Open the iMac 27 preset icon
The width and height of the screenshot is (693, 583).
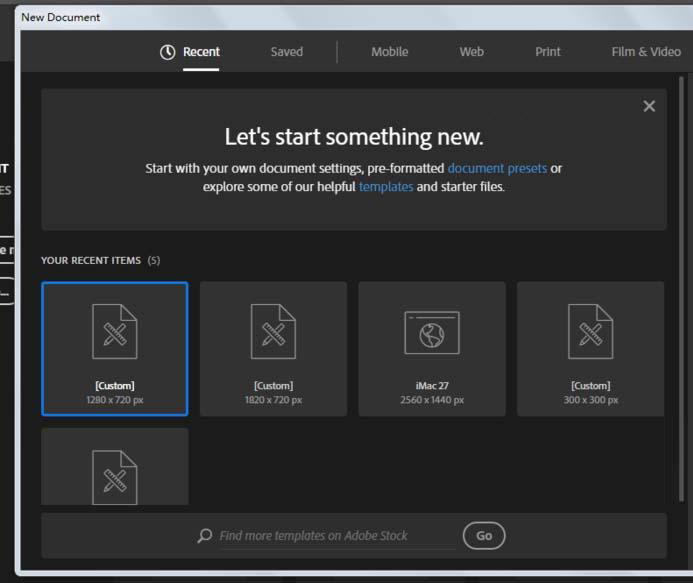432,332
